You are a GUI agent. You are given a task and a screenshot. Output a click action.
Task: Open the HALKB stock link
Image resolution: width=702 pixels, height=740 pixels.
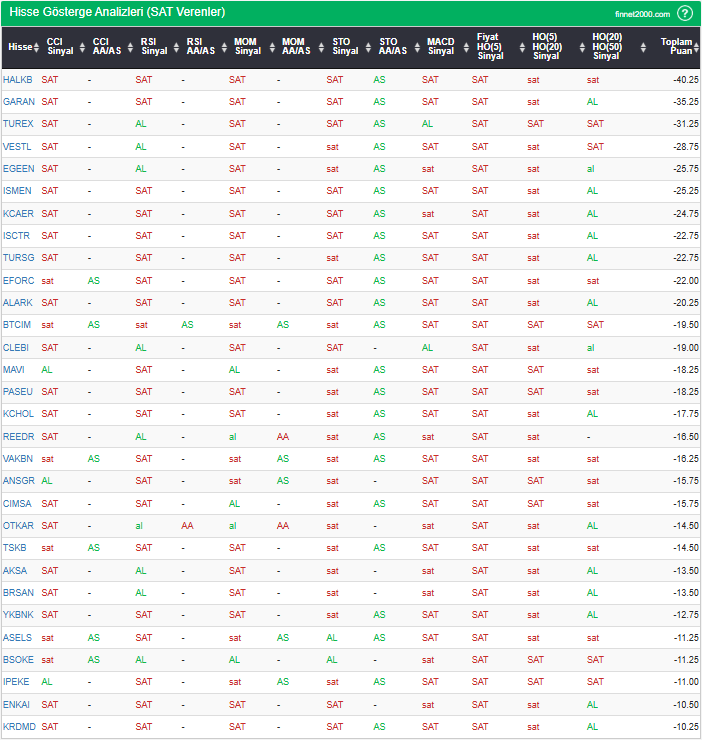17,80
